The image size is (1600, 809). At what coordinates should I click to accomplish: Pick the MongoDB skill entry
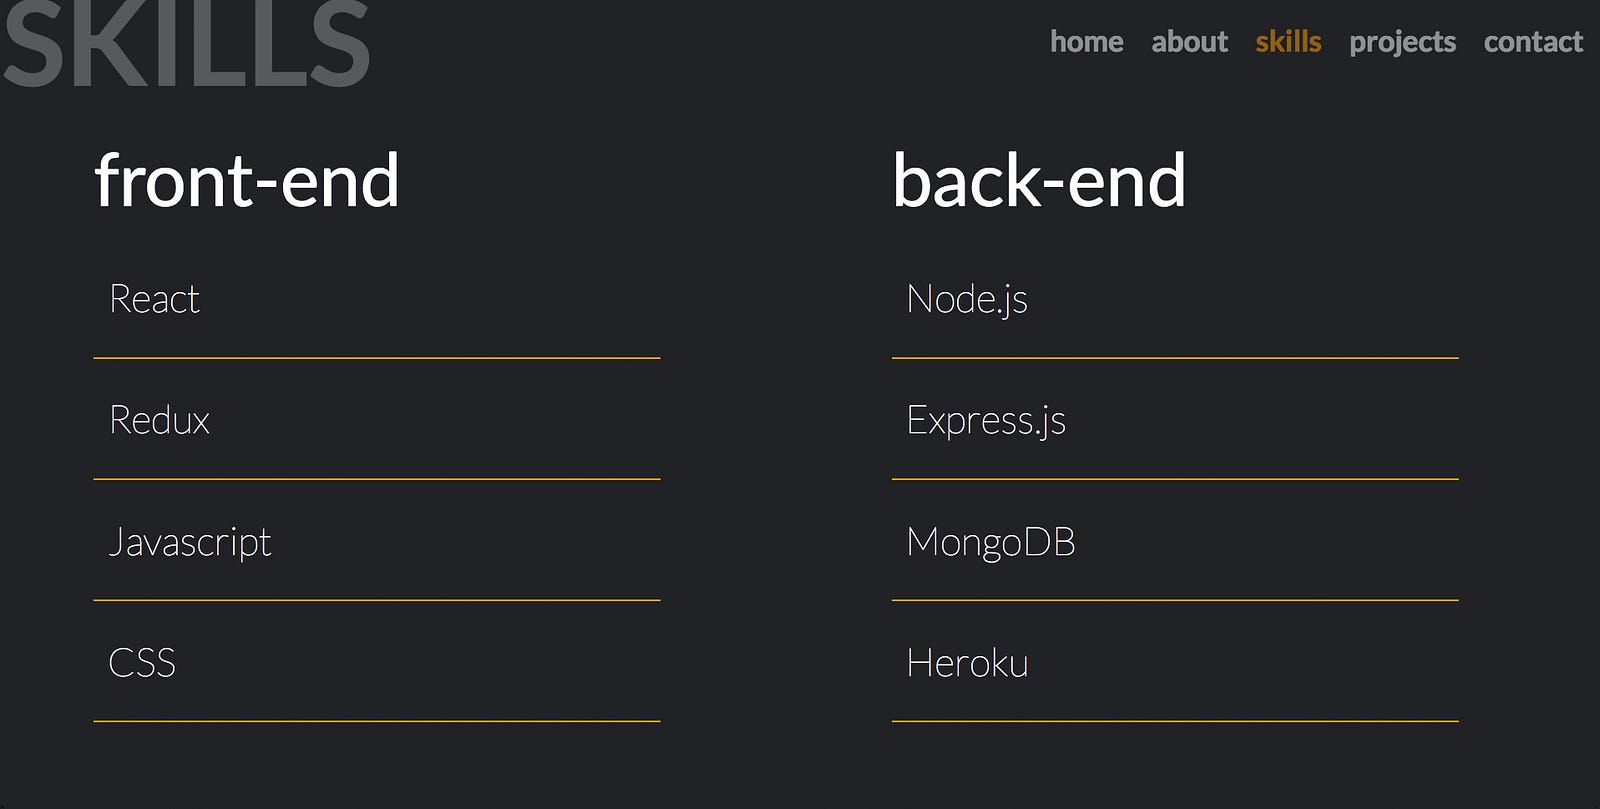(x=991, y=542)
